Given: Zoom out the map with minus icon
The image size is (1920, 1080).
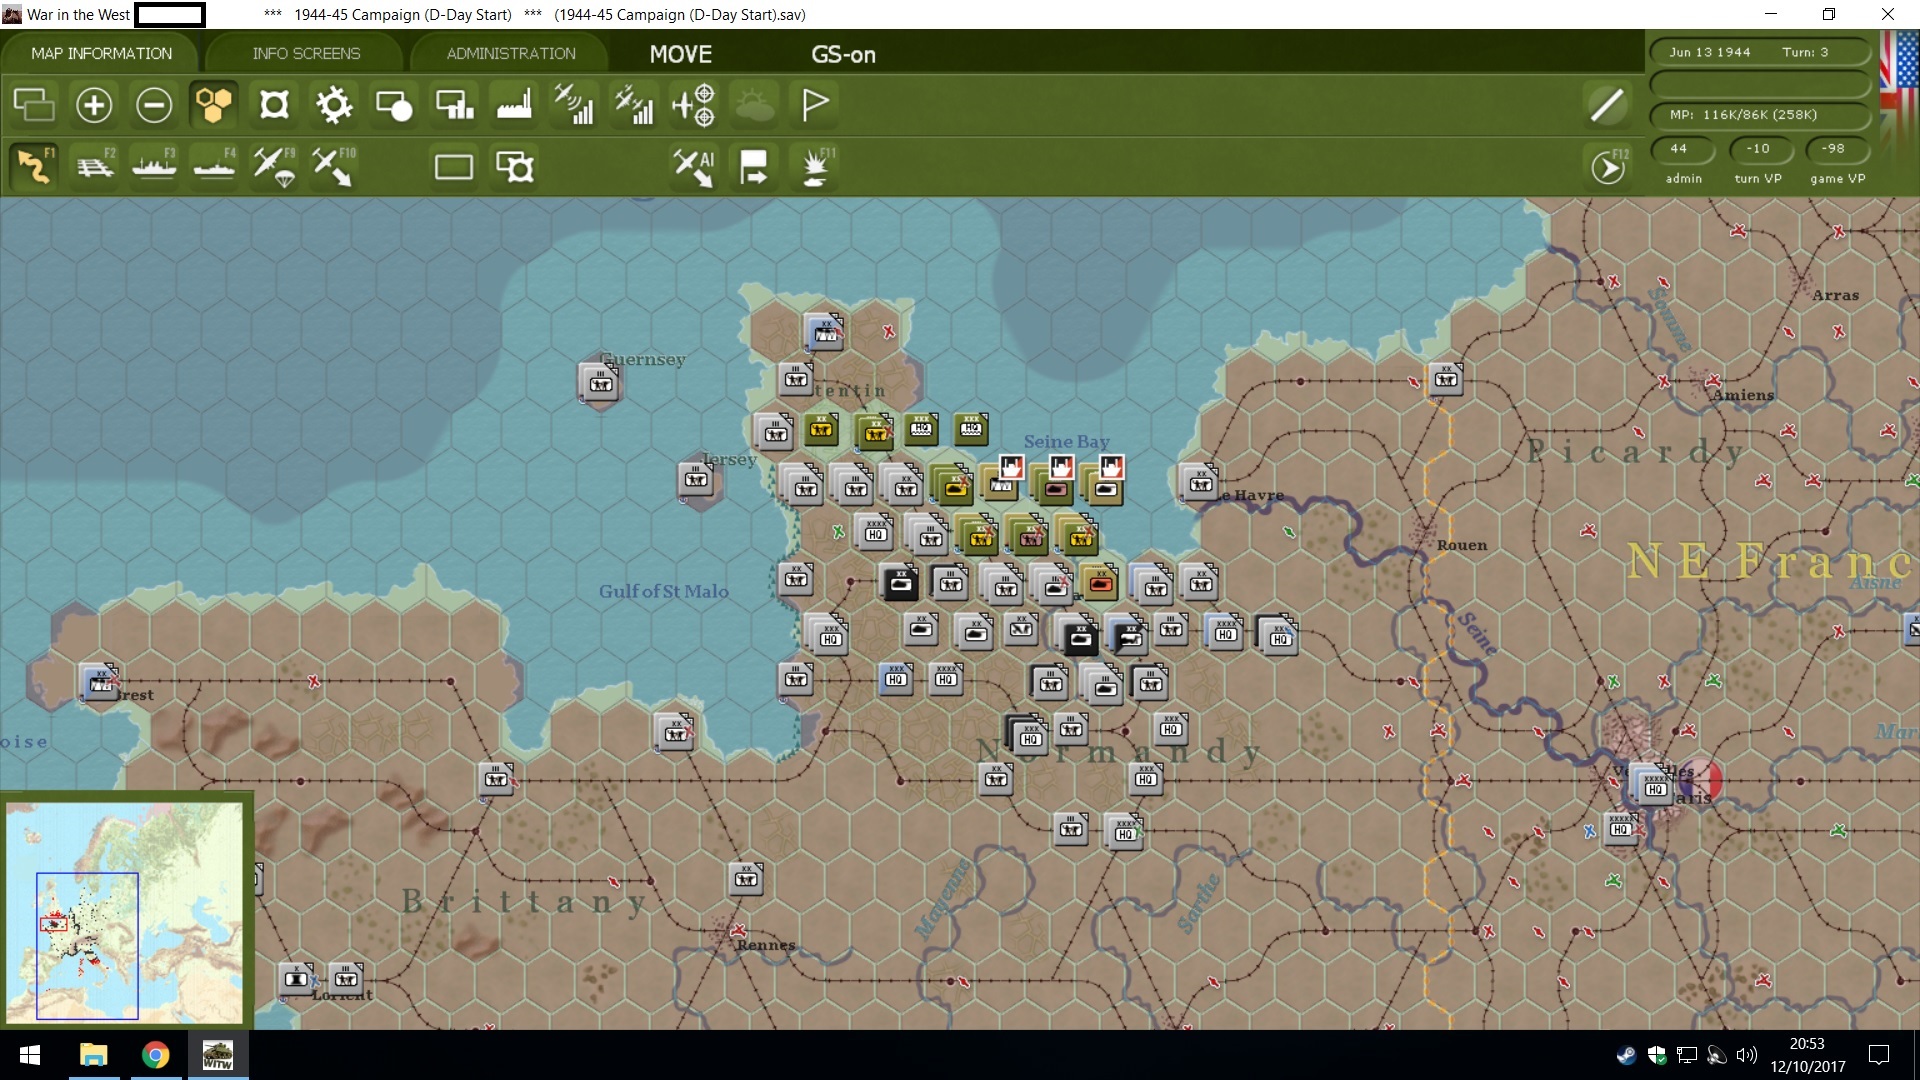Looking at the screenshot, I should pyautogui.click(x=154, y=104).
